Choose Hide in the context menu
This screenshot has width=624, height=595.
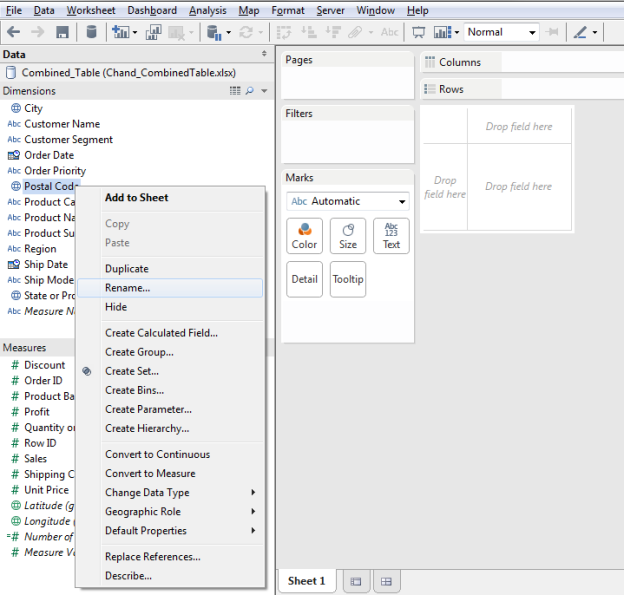click(x=170, y=307)
